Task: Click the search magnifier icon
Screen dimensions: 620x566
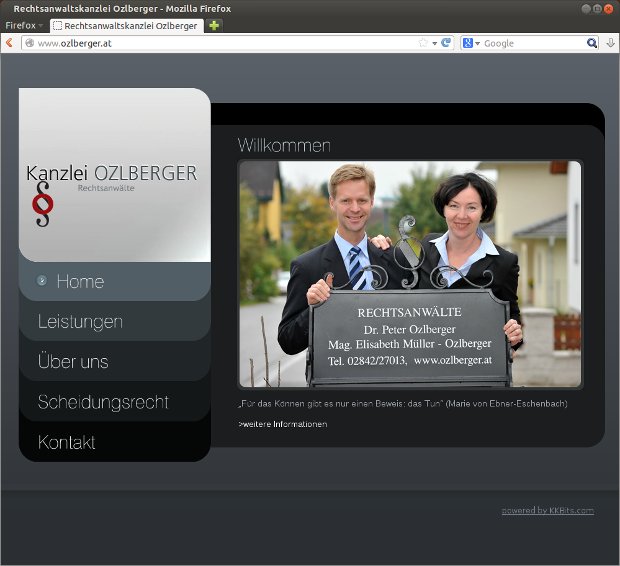Action: pos(592,43)
